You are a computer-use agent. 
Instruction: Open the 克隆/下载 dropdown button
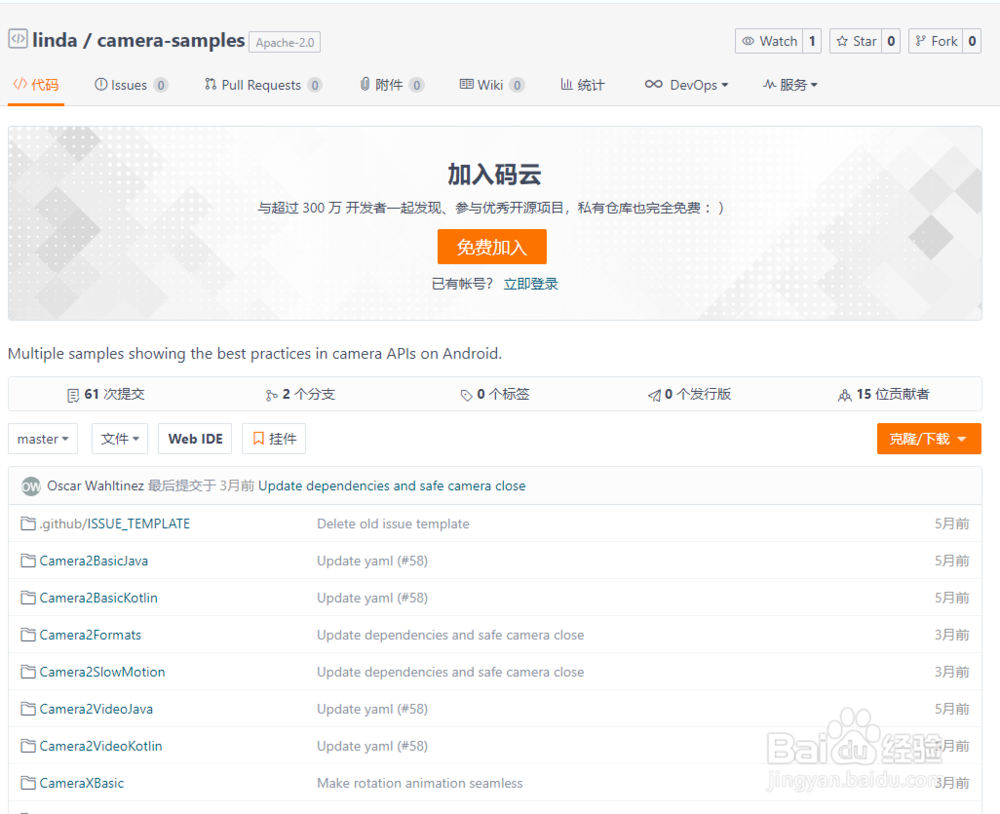(x=929, y=439)
